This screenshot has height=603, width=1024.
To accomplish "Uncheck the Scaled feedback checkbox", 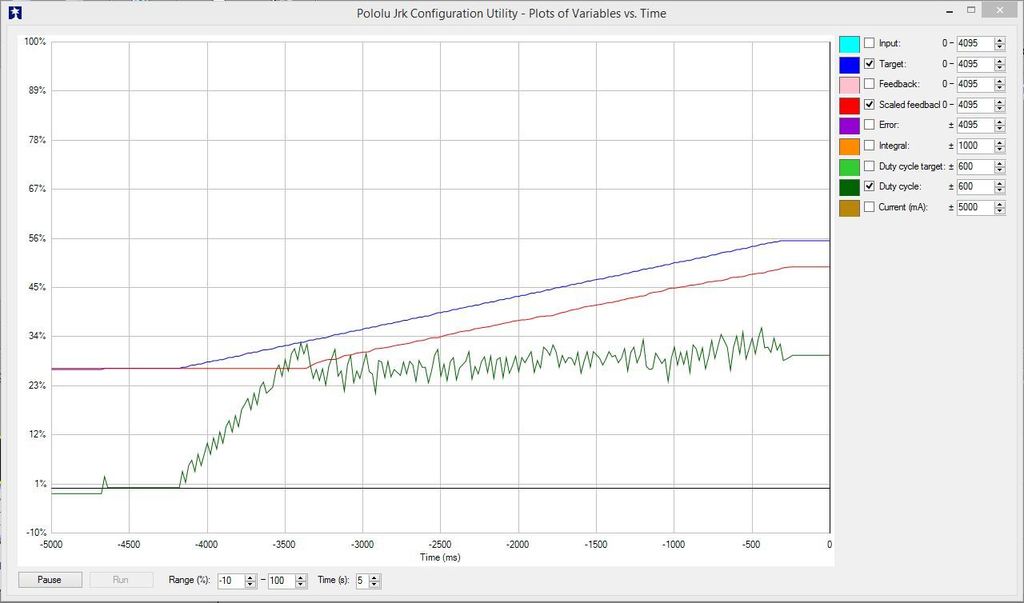I will 869,105.
